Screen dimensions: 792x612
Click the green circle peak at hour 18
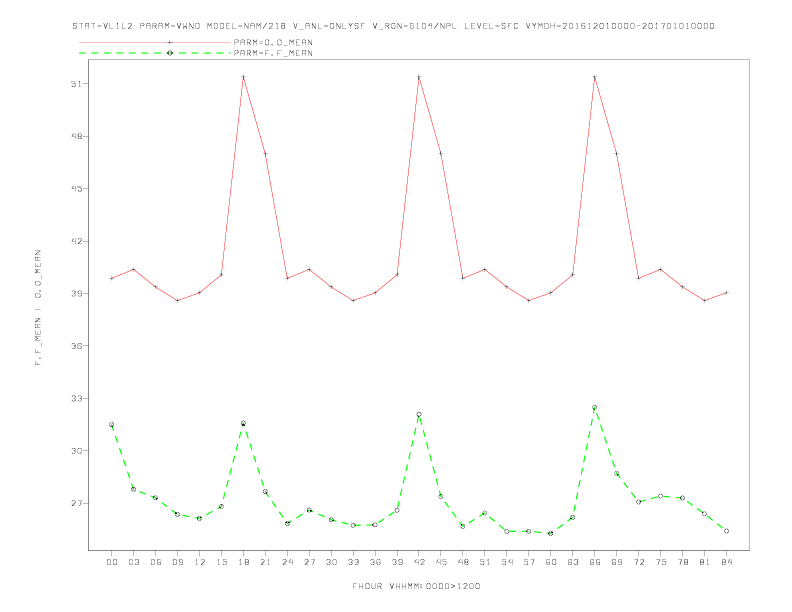coord(243,423)
